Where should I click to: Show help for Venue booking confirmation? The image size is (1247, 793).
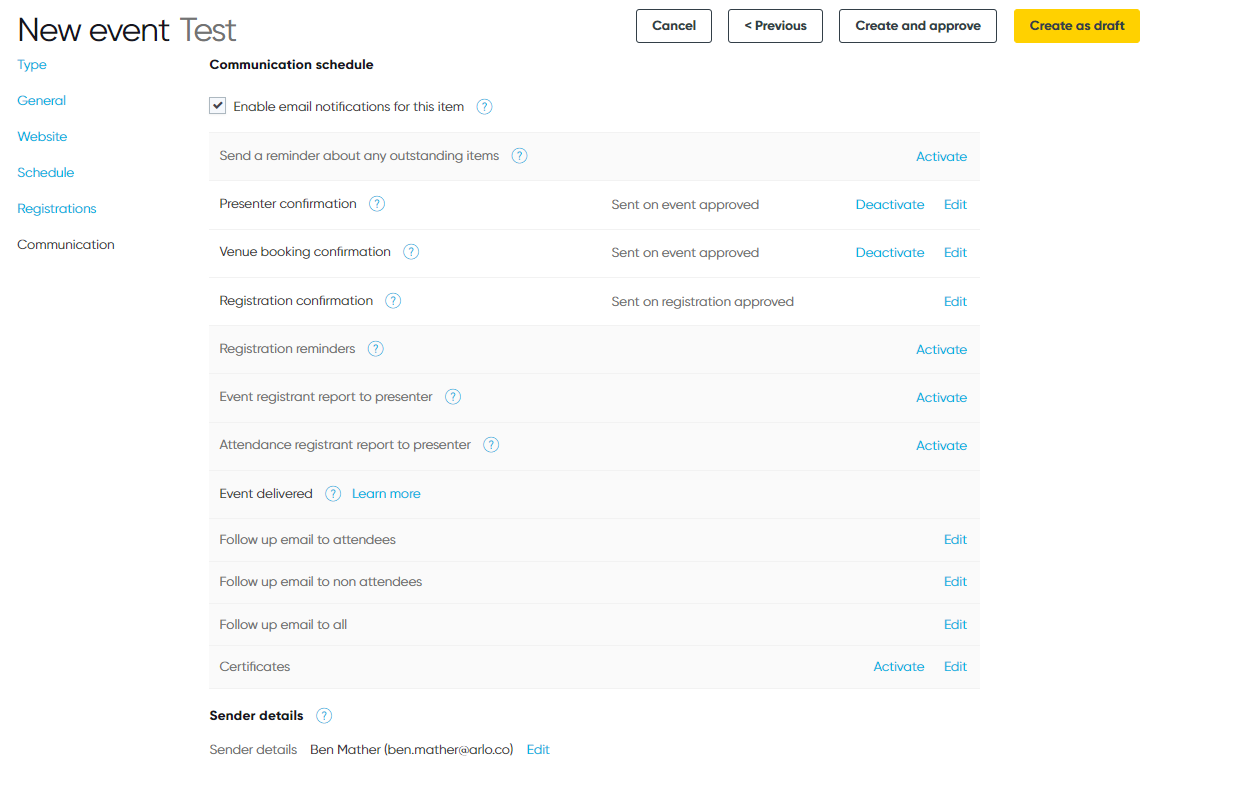click(x=411, y=252)
